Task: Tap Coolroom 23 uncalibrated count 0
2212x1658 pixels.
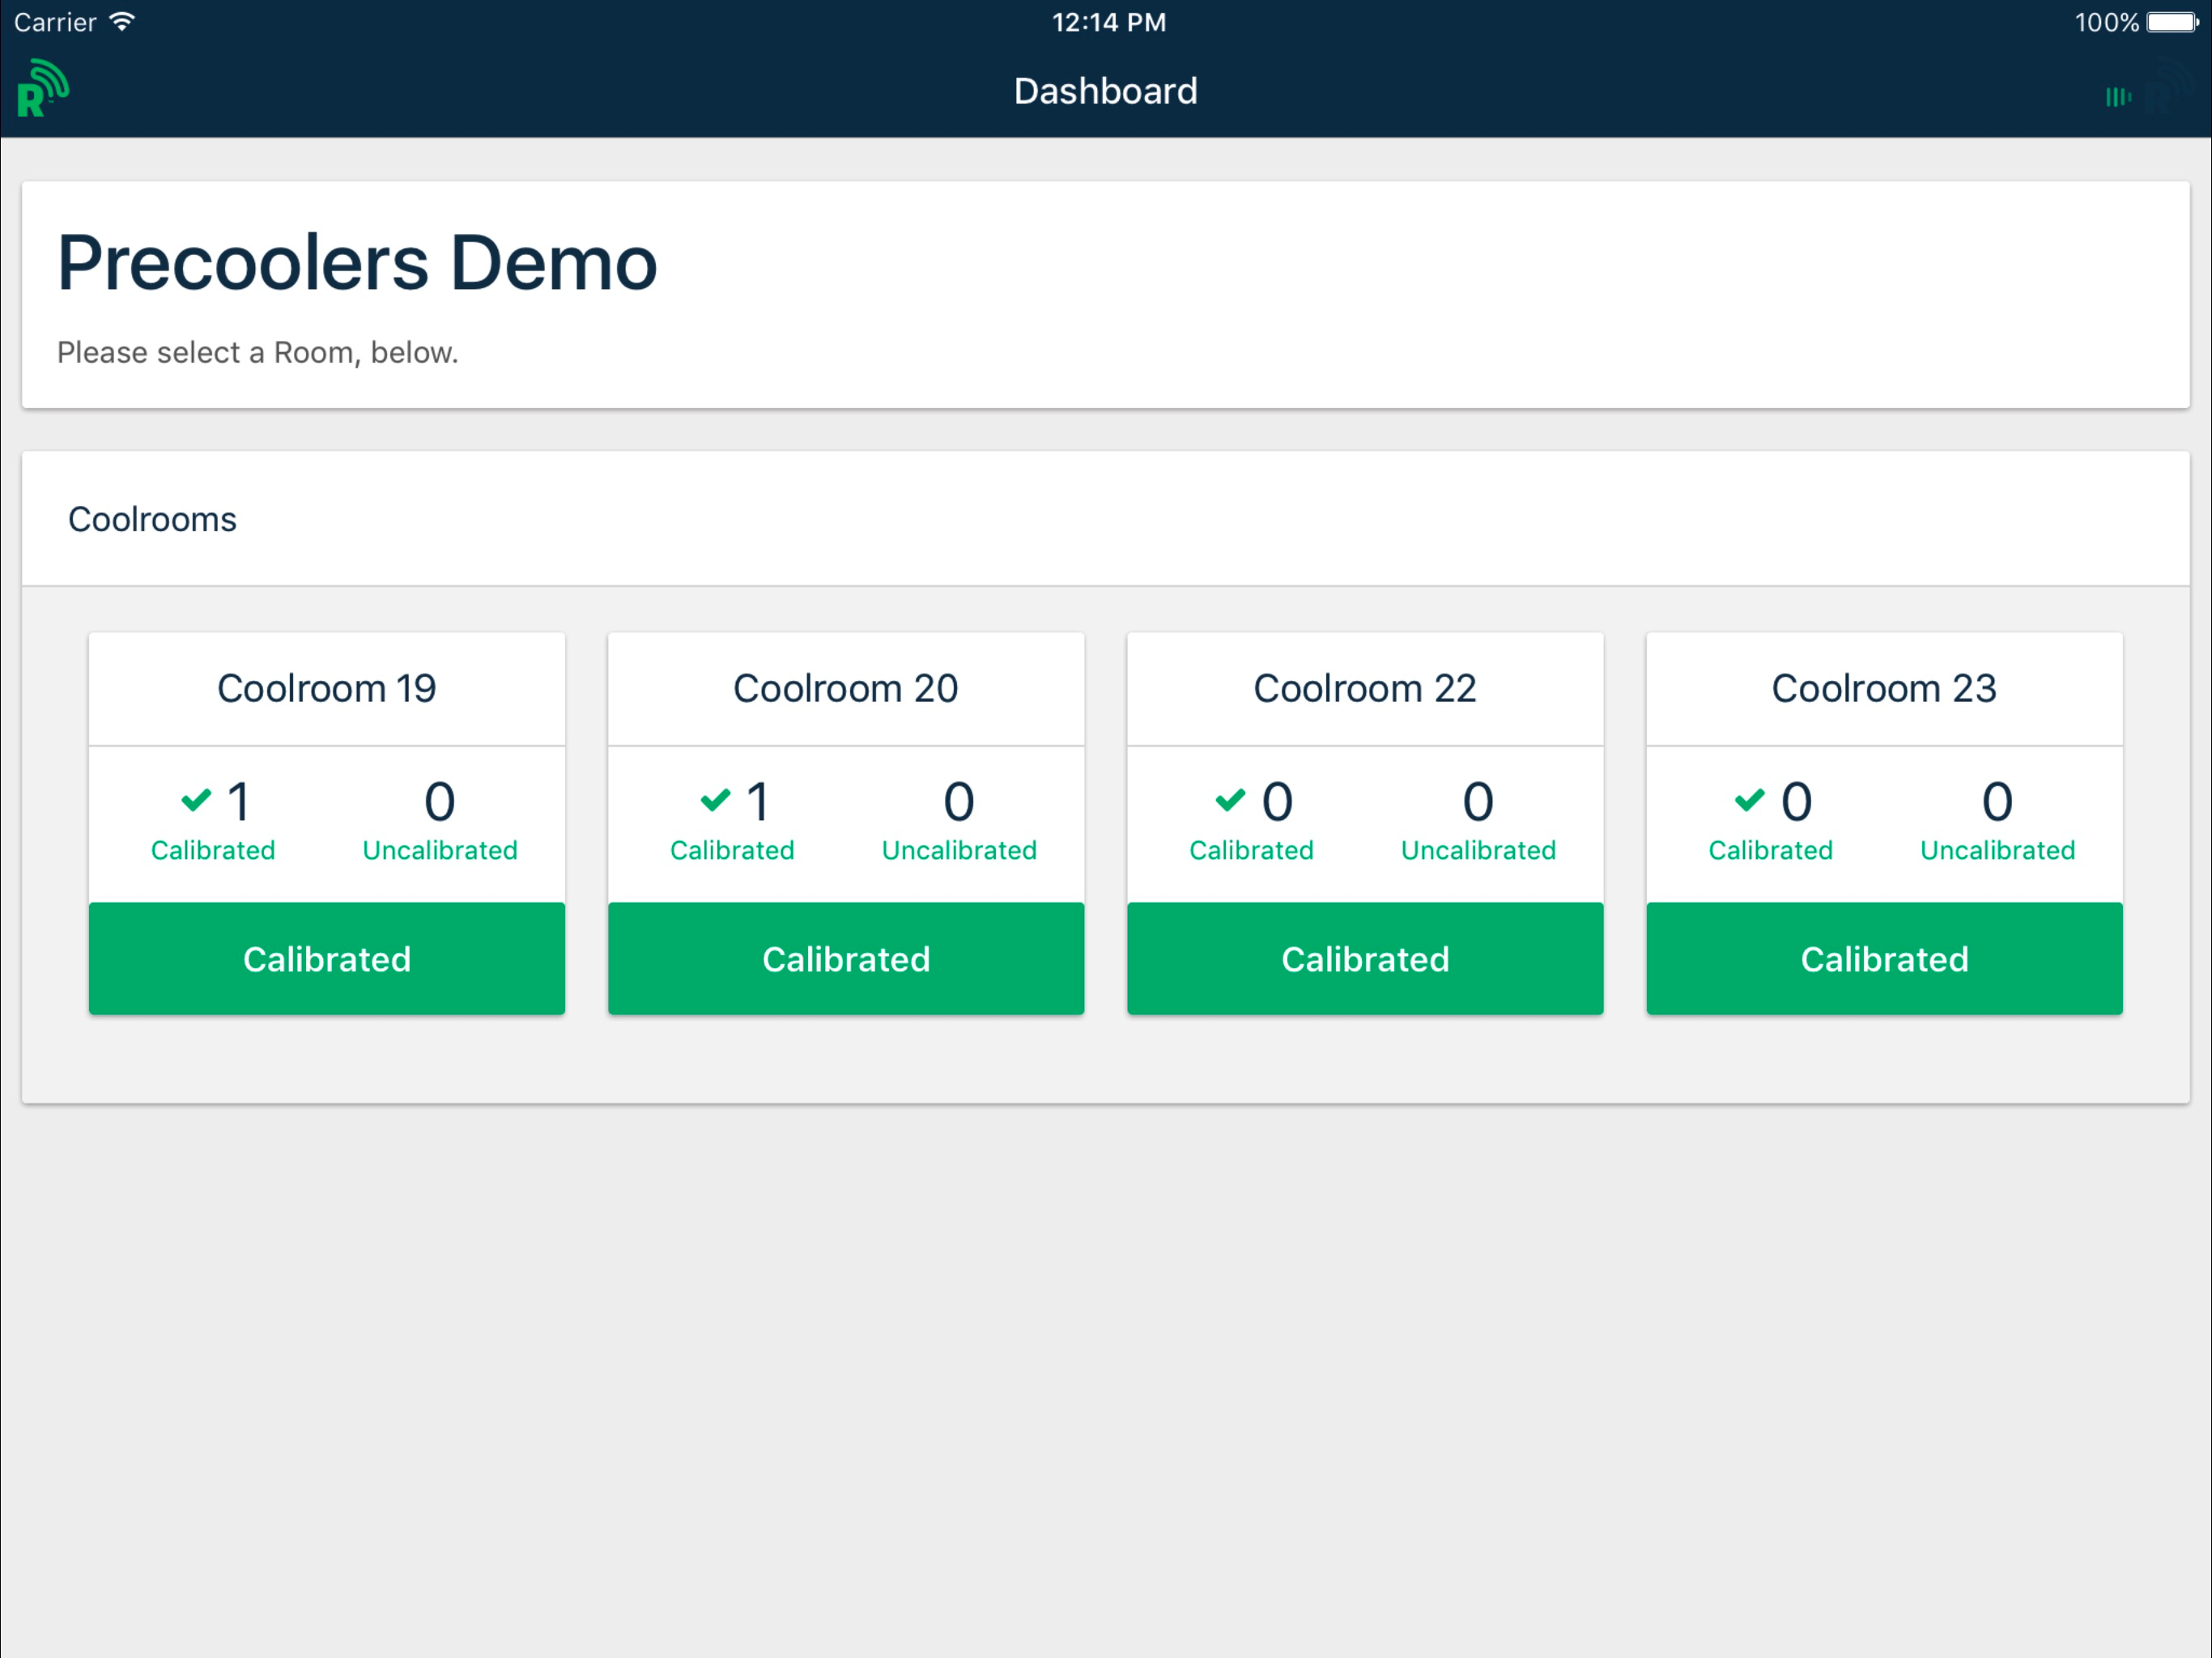Action: (1997, 801)
